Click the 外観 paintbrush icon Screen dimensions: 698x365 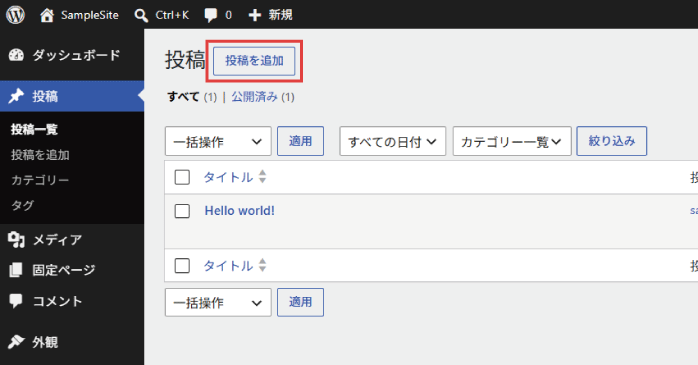16,341
